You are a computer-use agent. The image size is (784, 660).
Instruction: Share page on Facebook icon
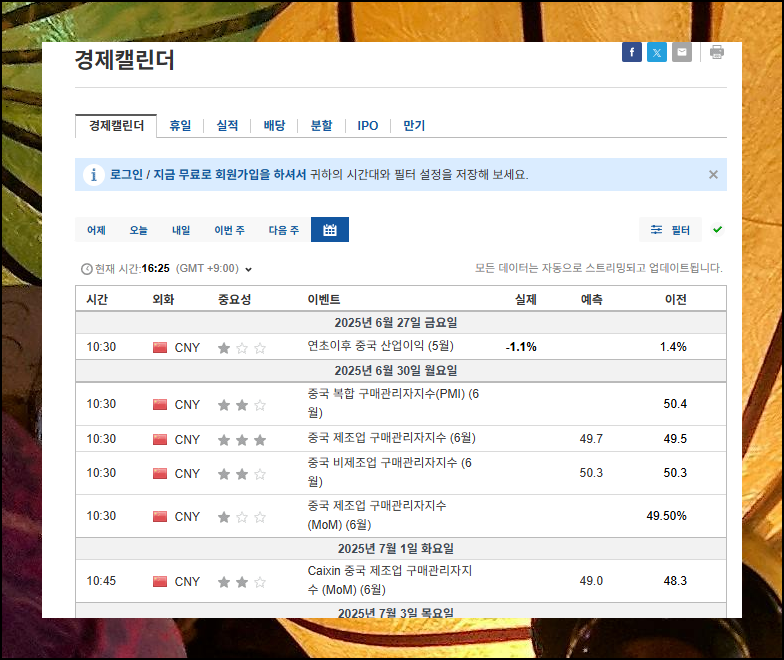pyautogui.click(x=632, y=52)
